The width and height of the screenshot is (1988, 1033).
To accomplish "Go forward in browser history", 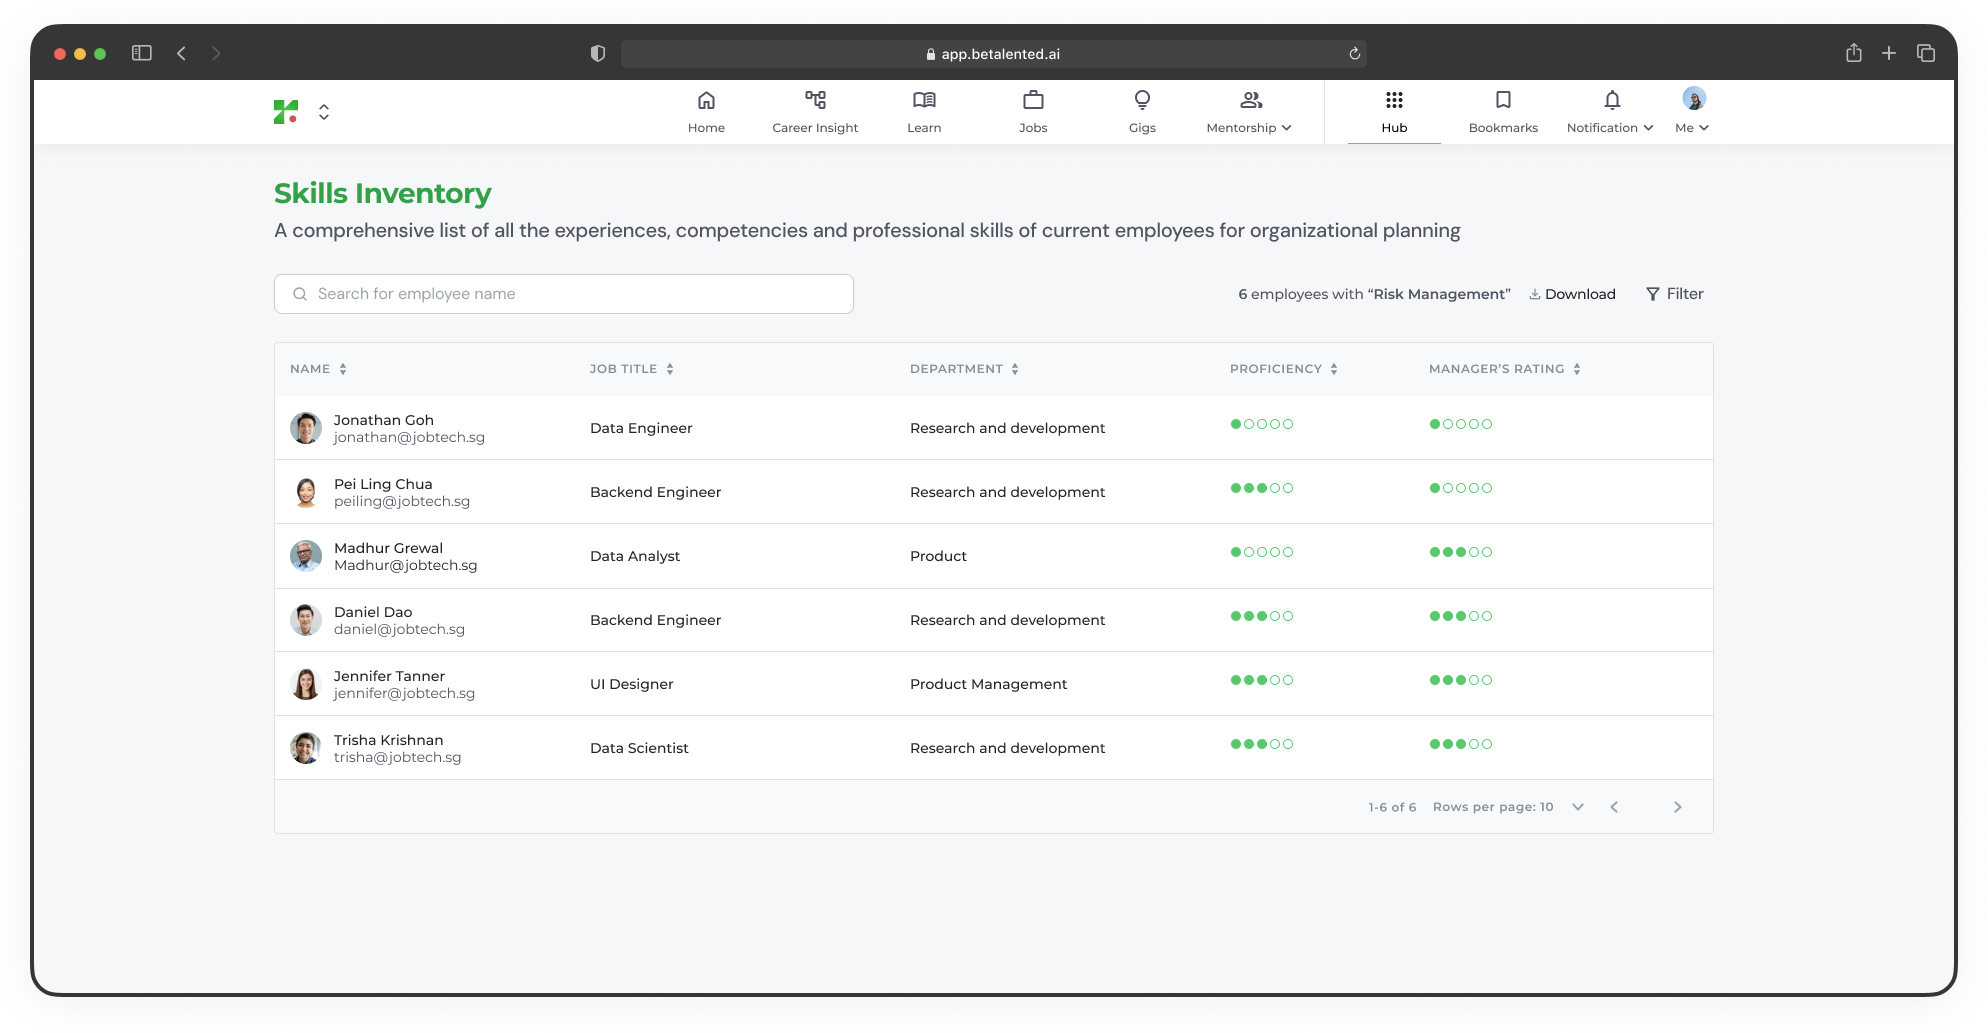I will [216, 53].
